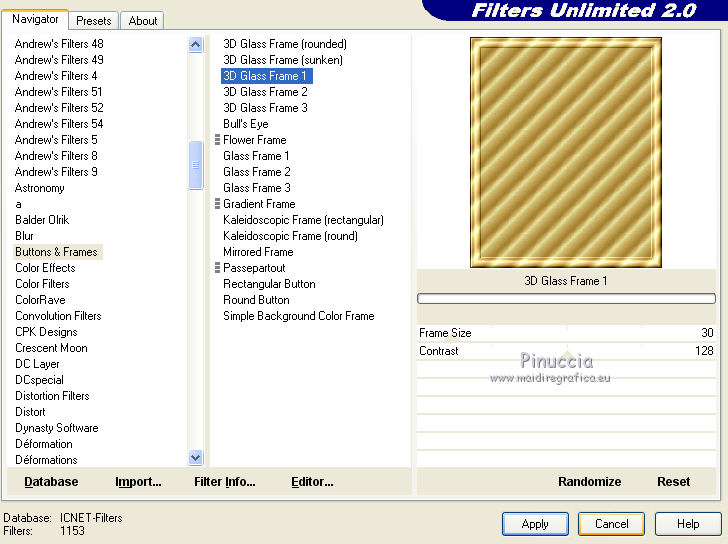This screenshot has height=544, width=728.
Task: Choose the Flower Frame filter
Action: (254, 140)
